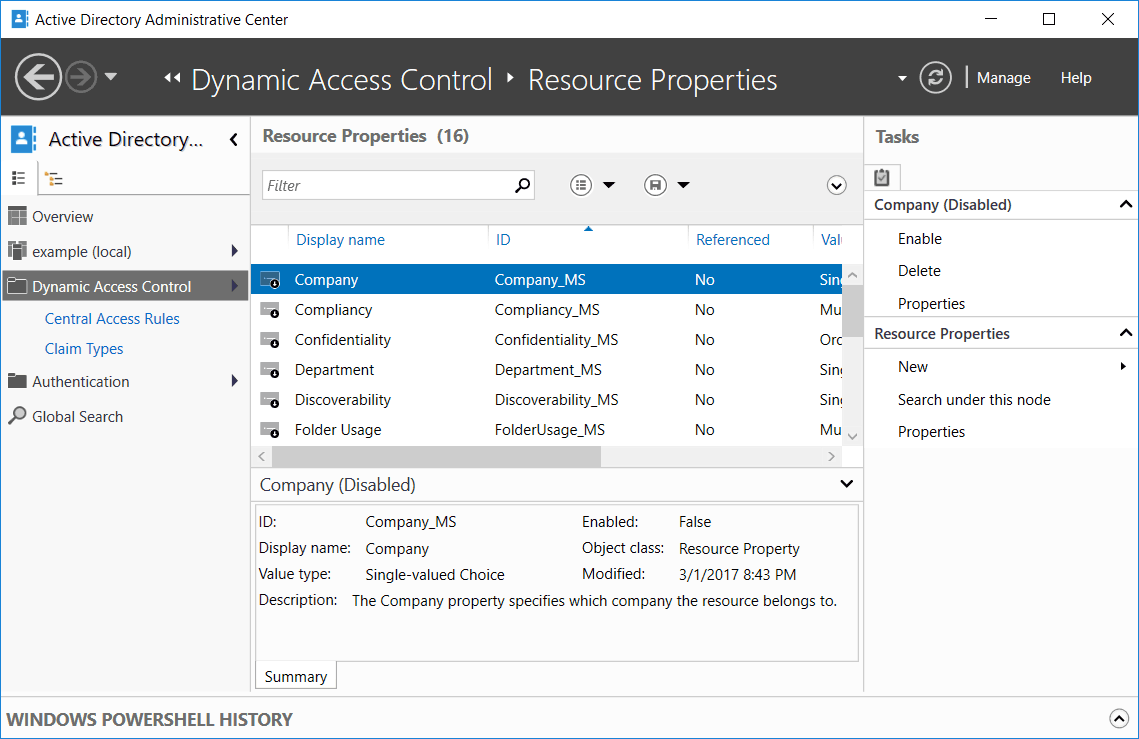The image size is (1139, 739).
Task: Expand breadcrumb arrow before Resource Properties
Action: click(510, 77)
